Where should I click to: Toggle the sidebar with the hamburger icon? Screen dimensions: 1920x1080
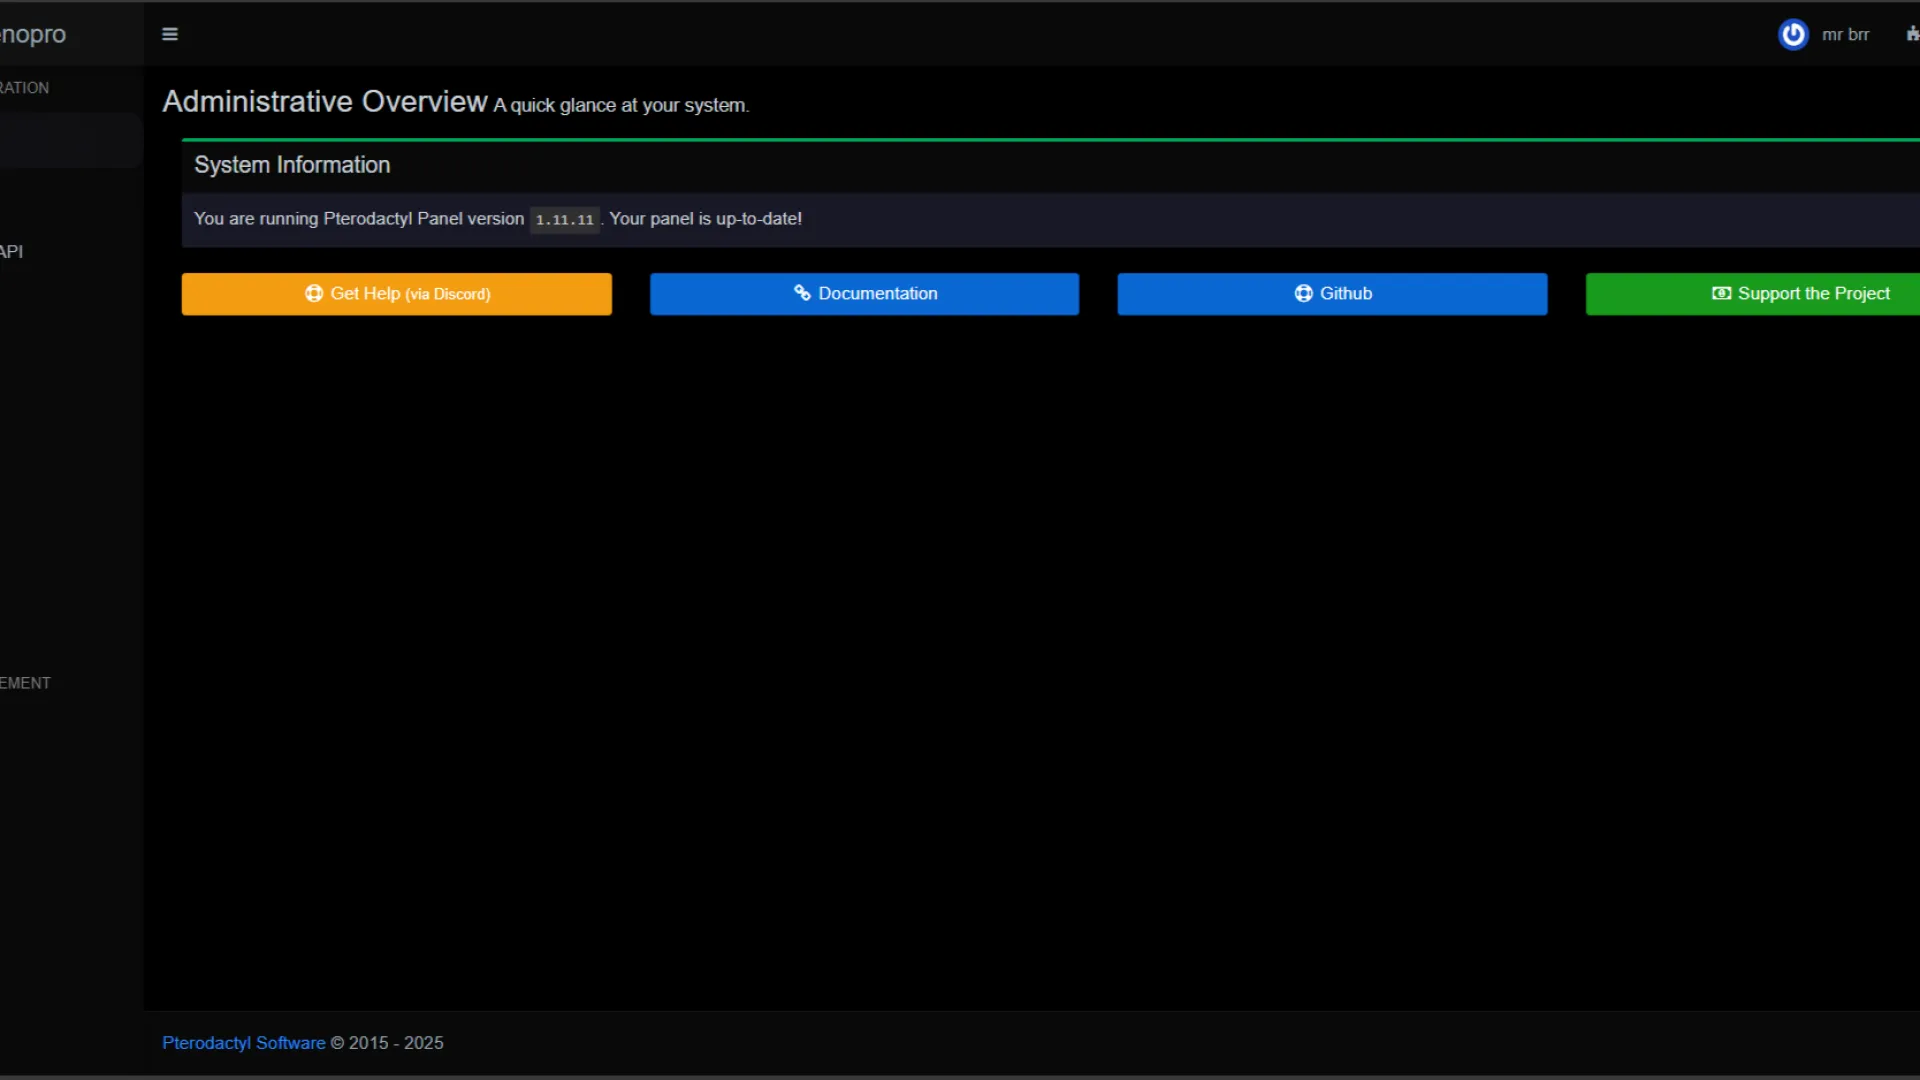pyautogui.click(x=170, y=34)
